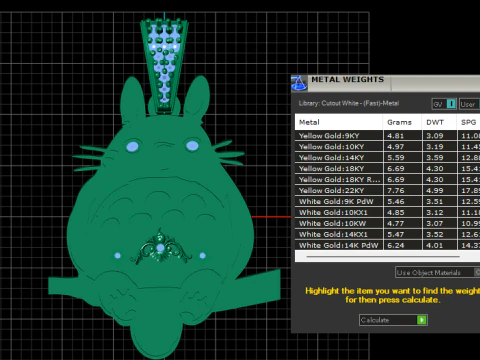
Task: Select the METAL WEIGHTS title tab
Action: (x=349, y=83)
